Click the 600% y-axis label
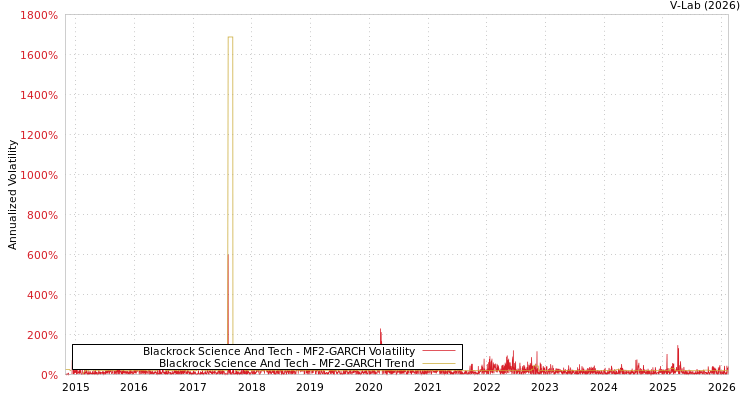 (43, 255)
